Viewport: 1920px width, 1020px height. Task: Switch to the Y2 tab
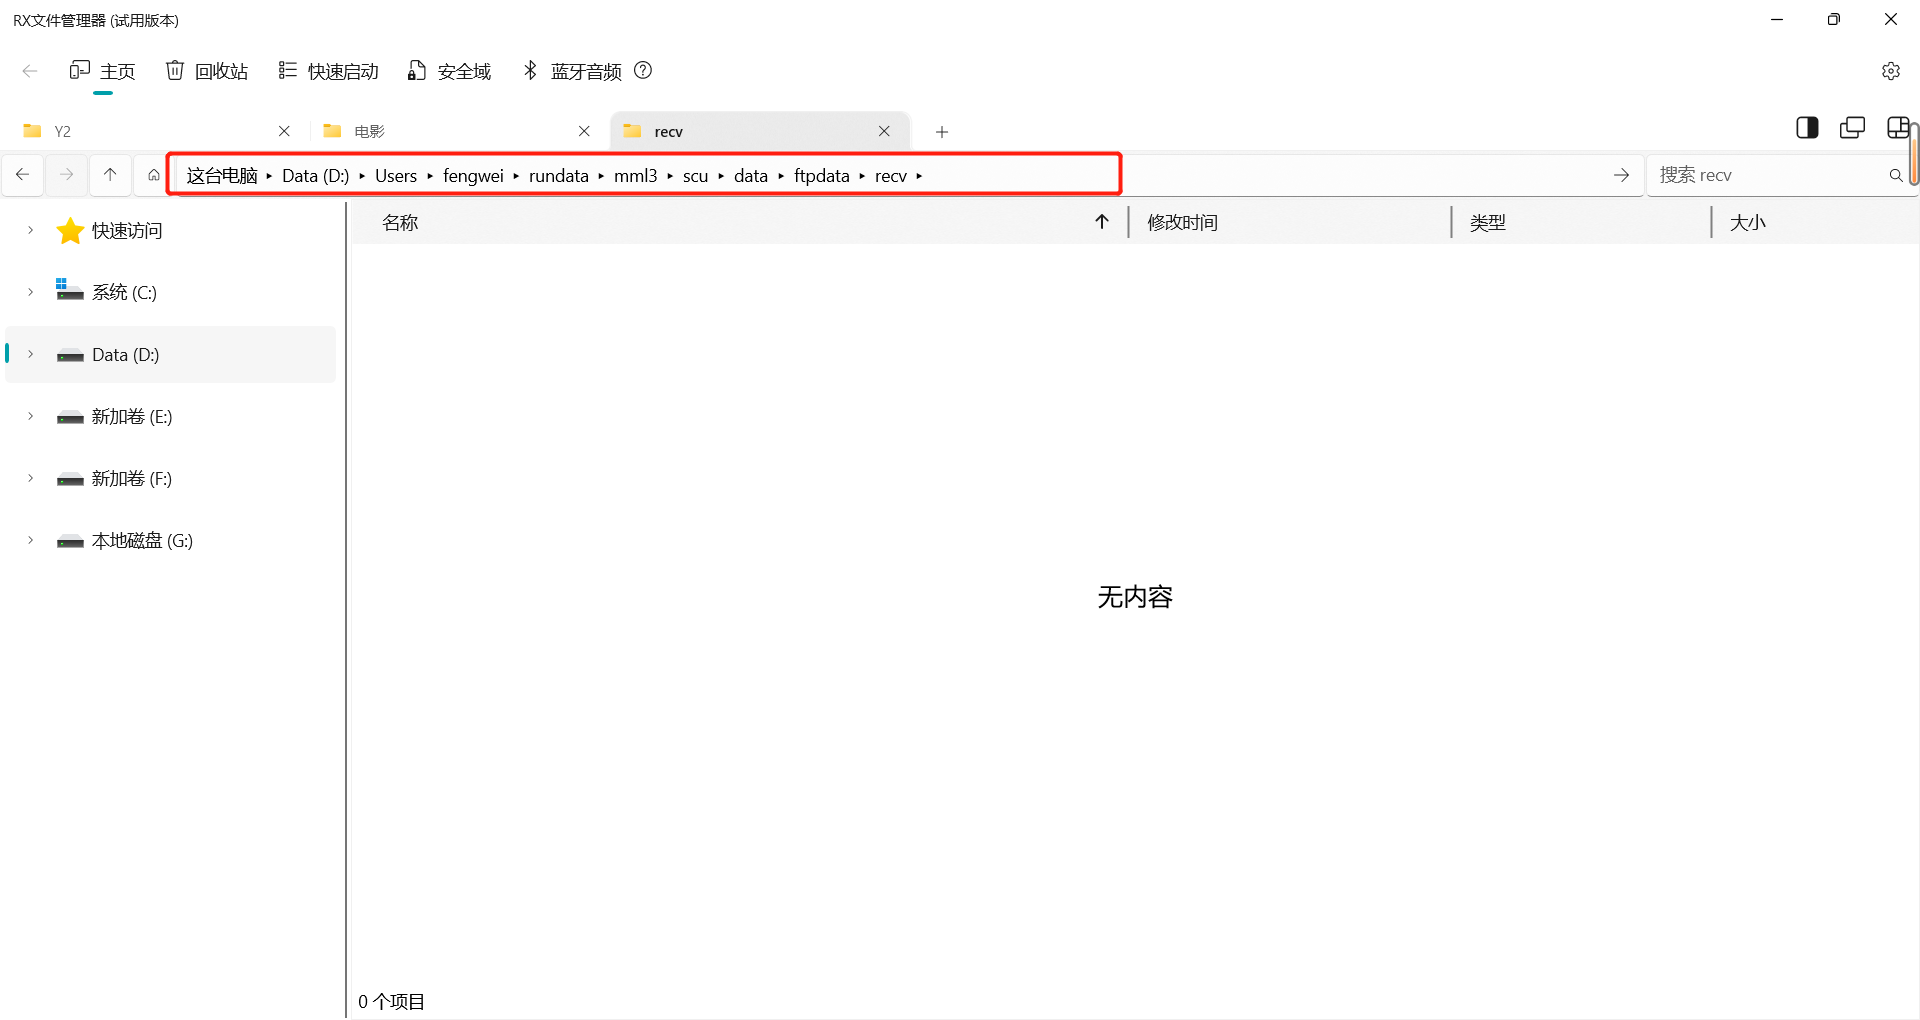[150, 132]
